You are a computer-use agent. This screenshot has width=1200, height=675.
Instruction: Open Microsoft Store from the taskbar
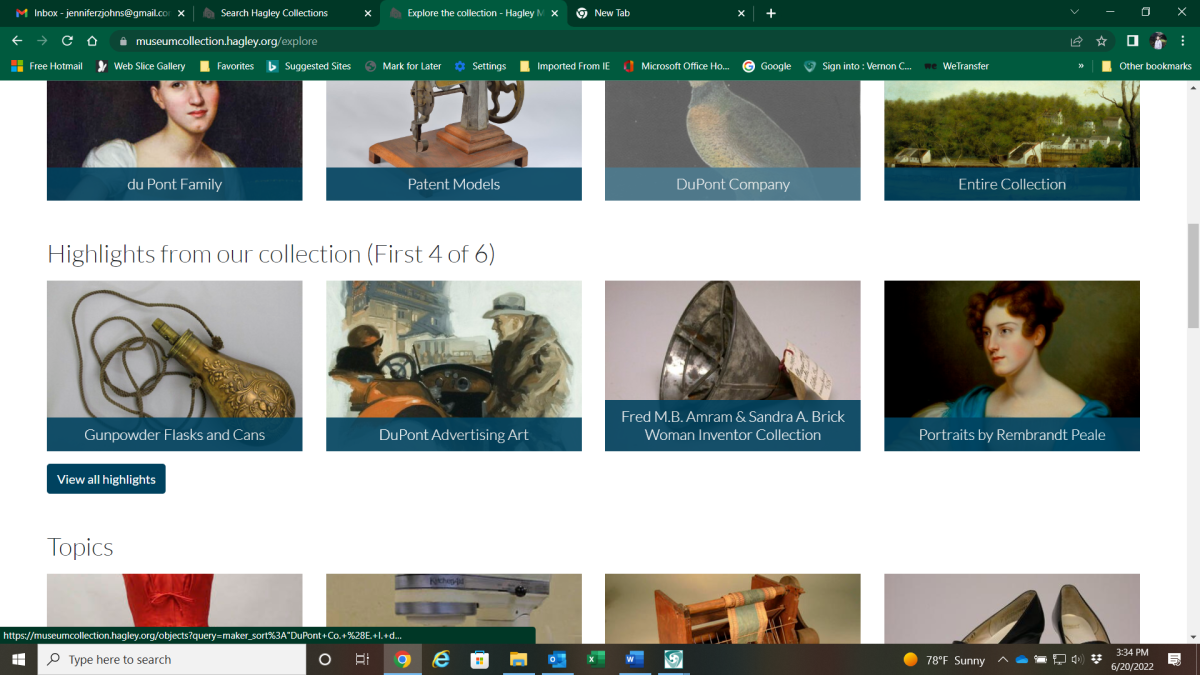480,659
